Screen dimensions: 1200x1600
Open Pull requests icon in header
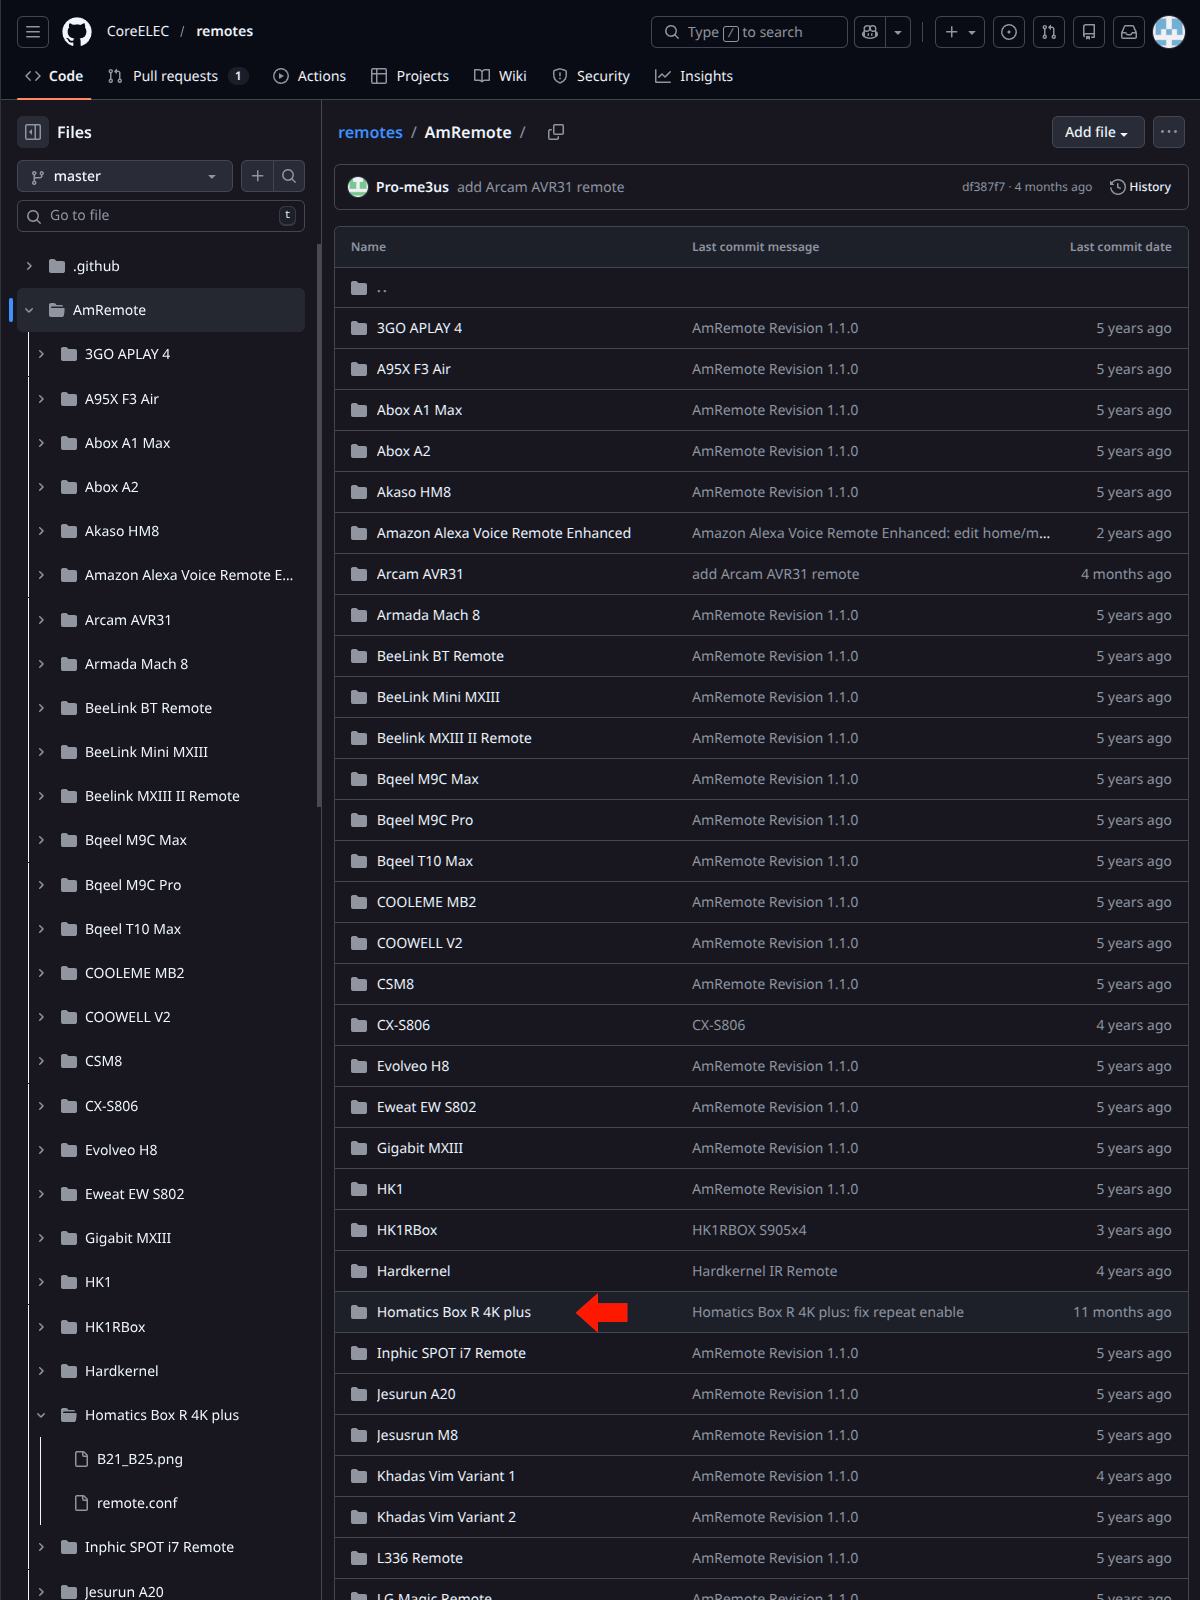(1049, 32)
